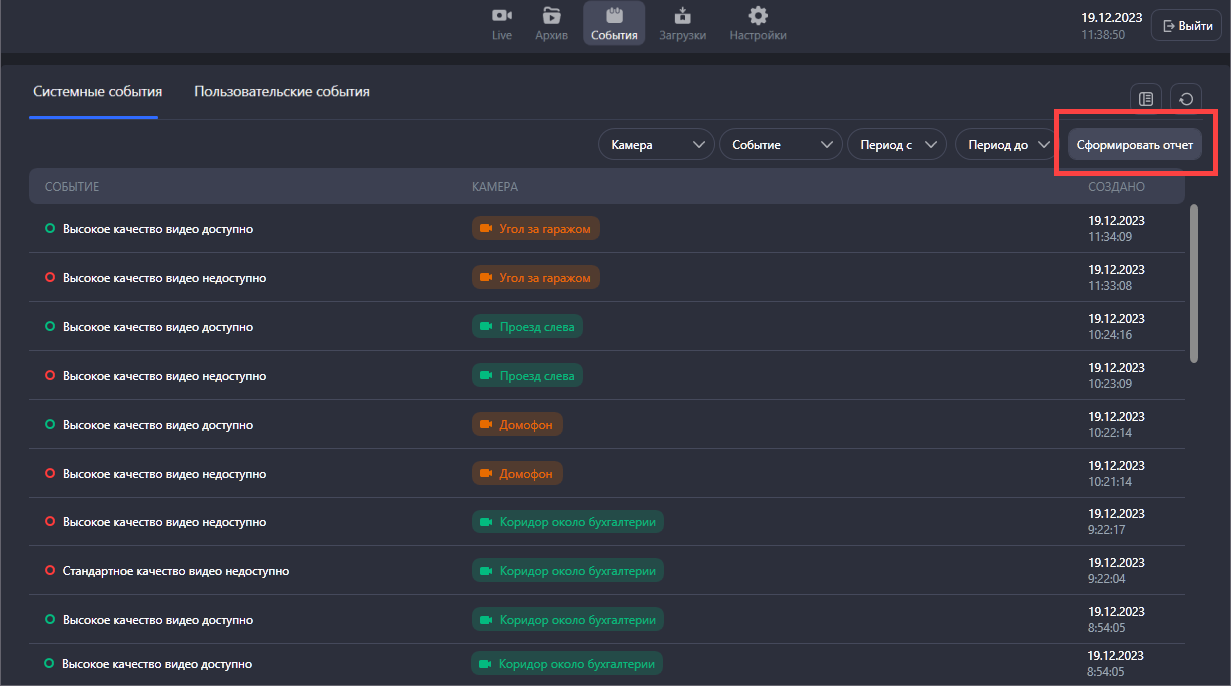The width and height of the screenshot is (1231, 686).
Task: Click the list view layout icon
Action: coord(1146,99)
